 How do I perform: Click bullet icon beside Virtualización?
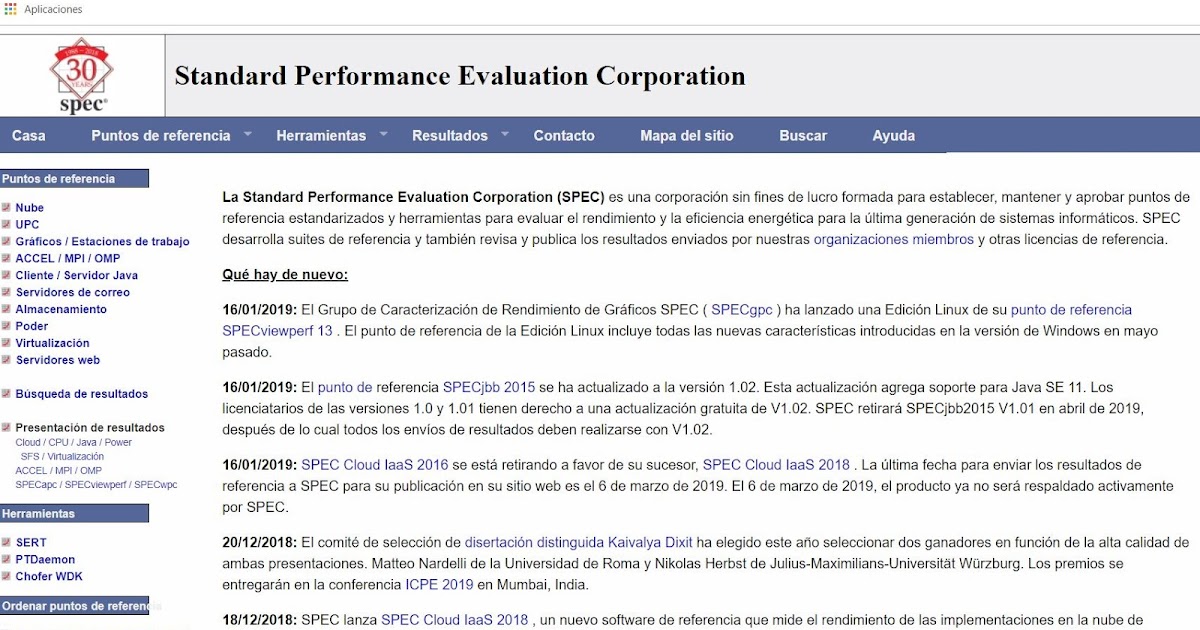tap(6, 343)
